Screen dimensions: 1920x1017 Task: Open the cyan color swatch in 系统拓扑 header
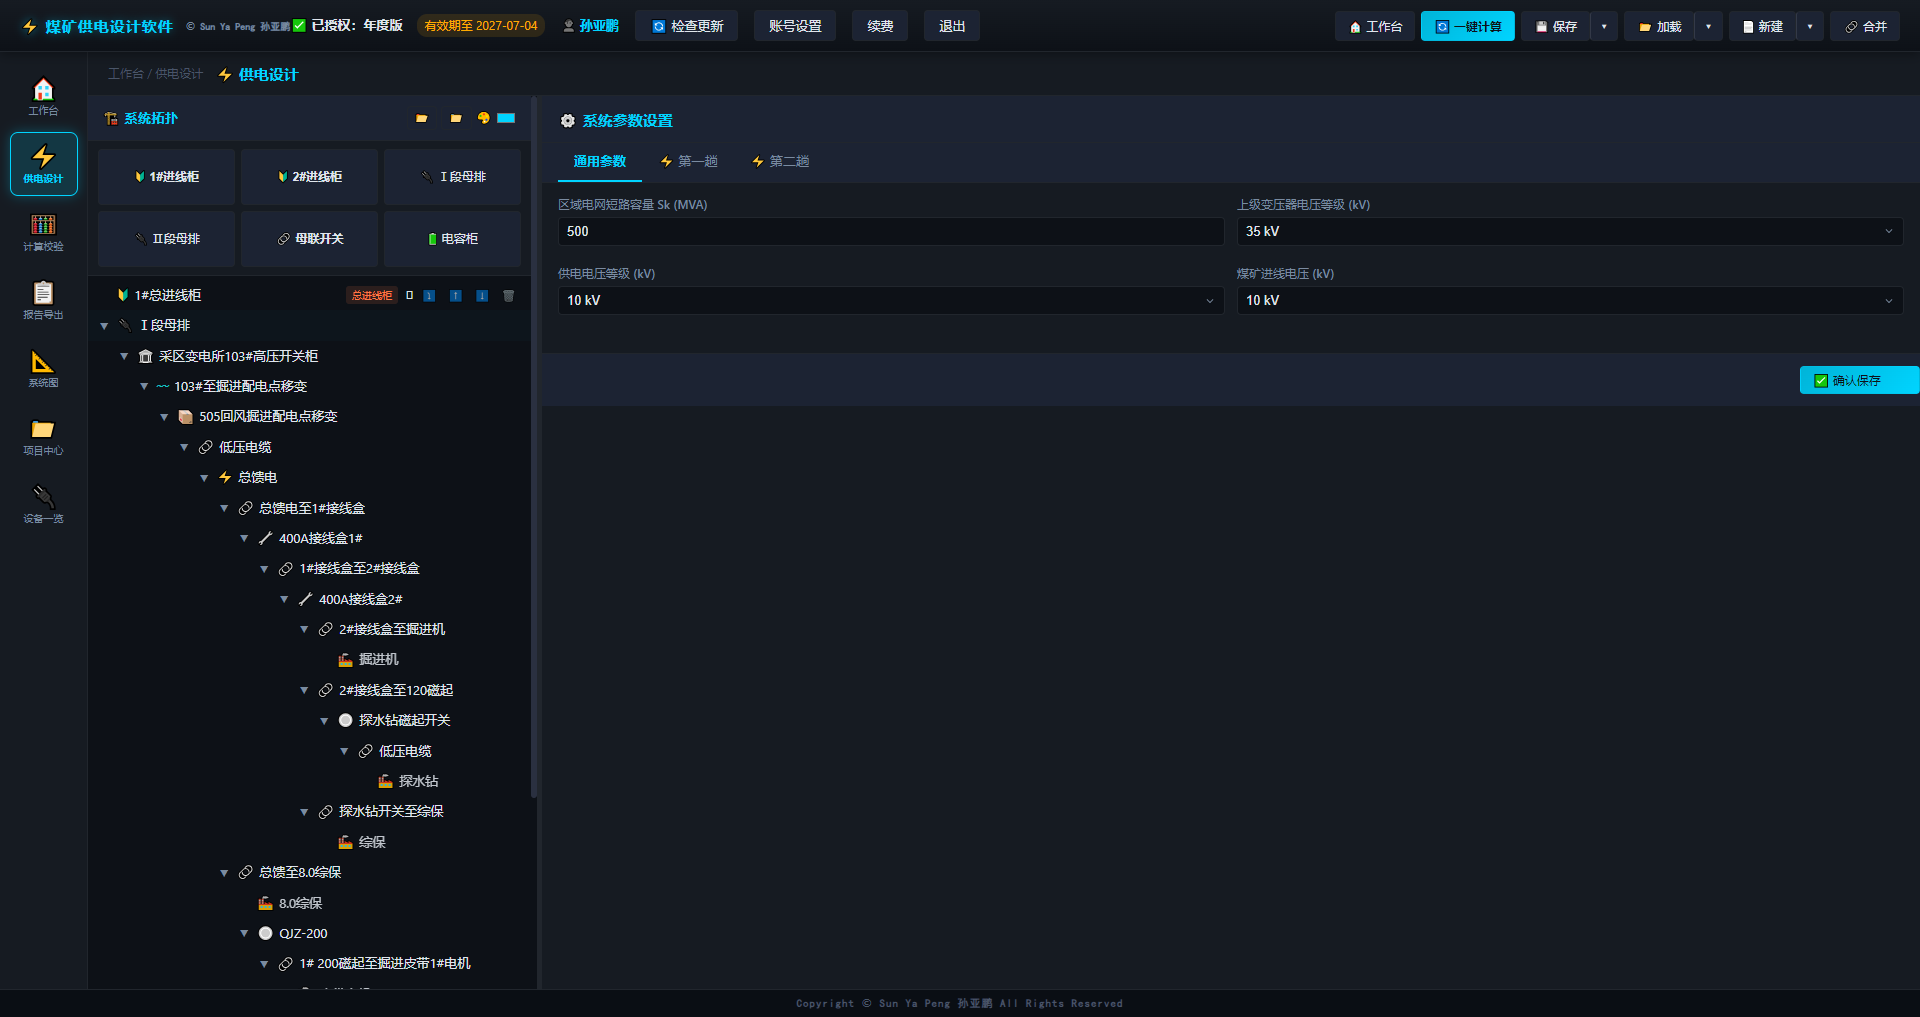click(506, 118)
